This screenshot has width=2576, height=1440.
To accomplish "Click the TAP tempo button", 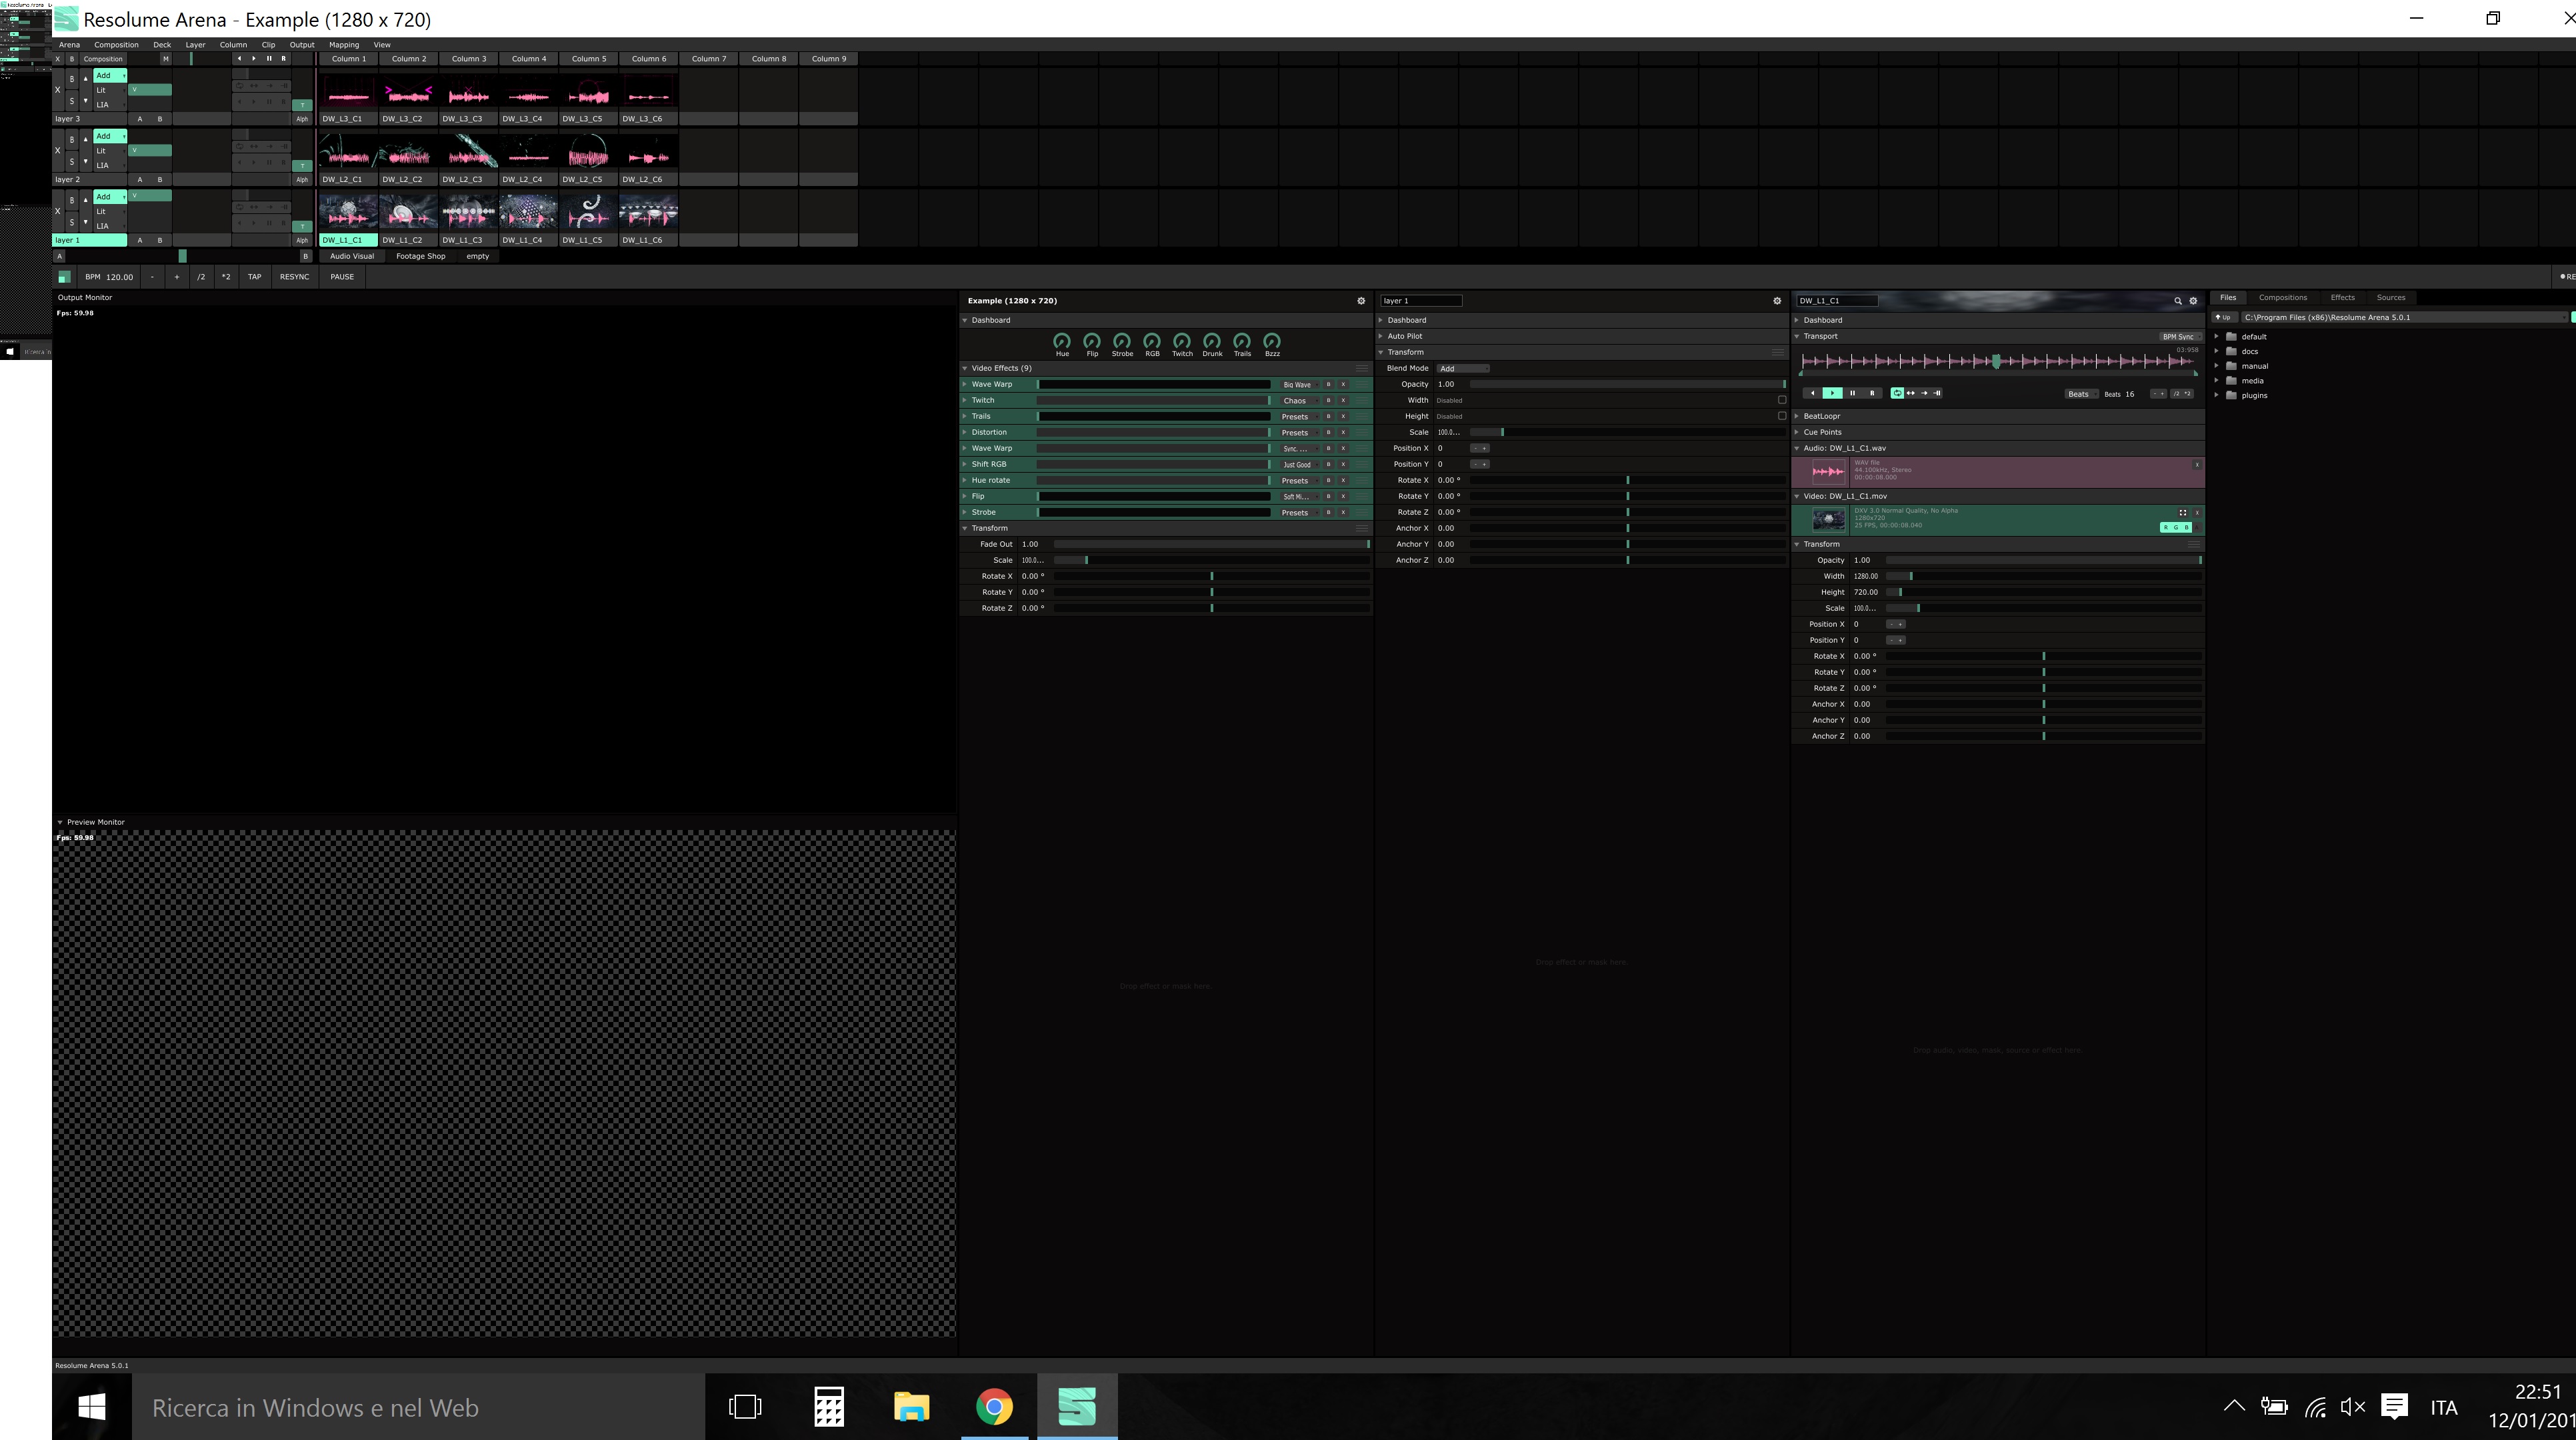I will click(254, 277).
